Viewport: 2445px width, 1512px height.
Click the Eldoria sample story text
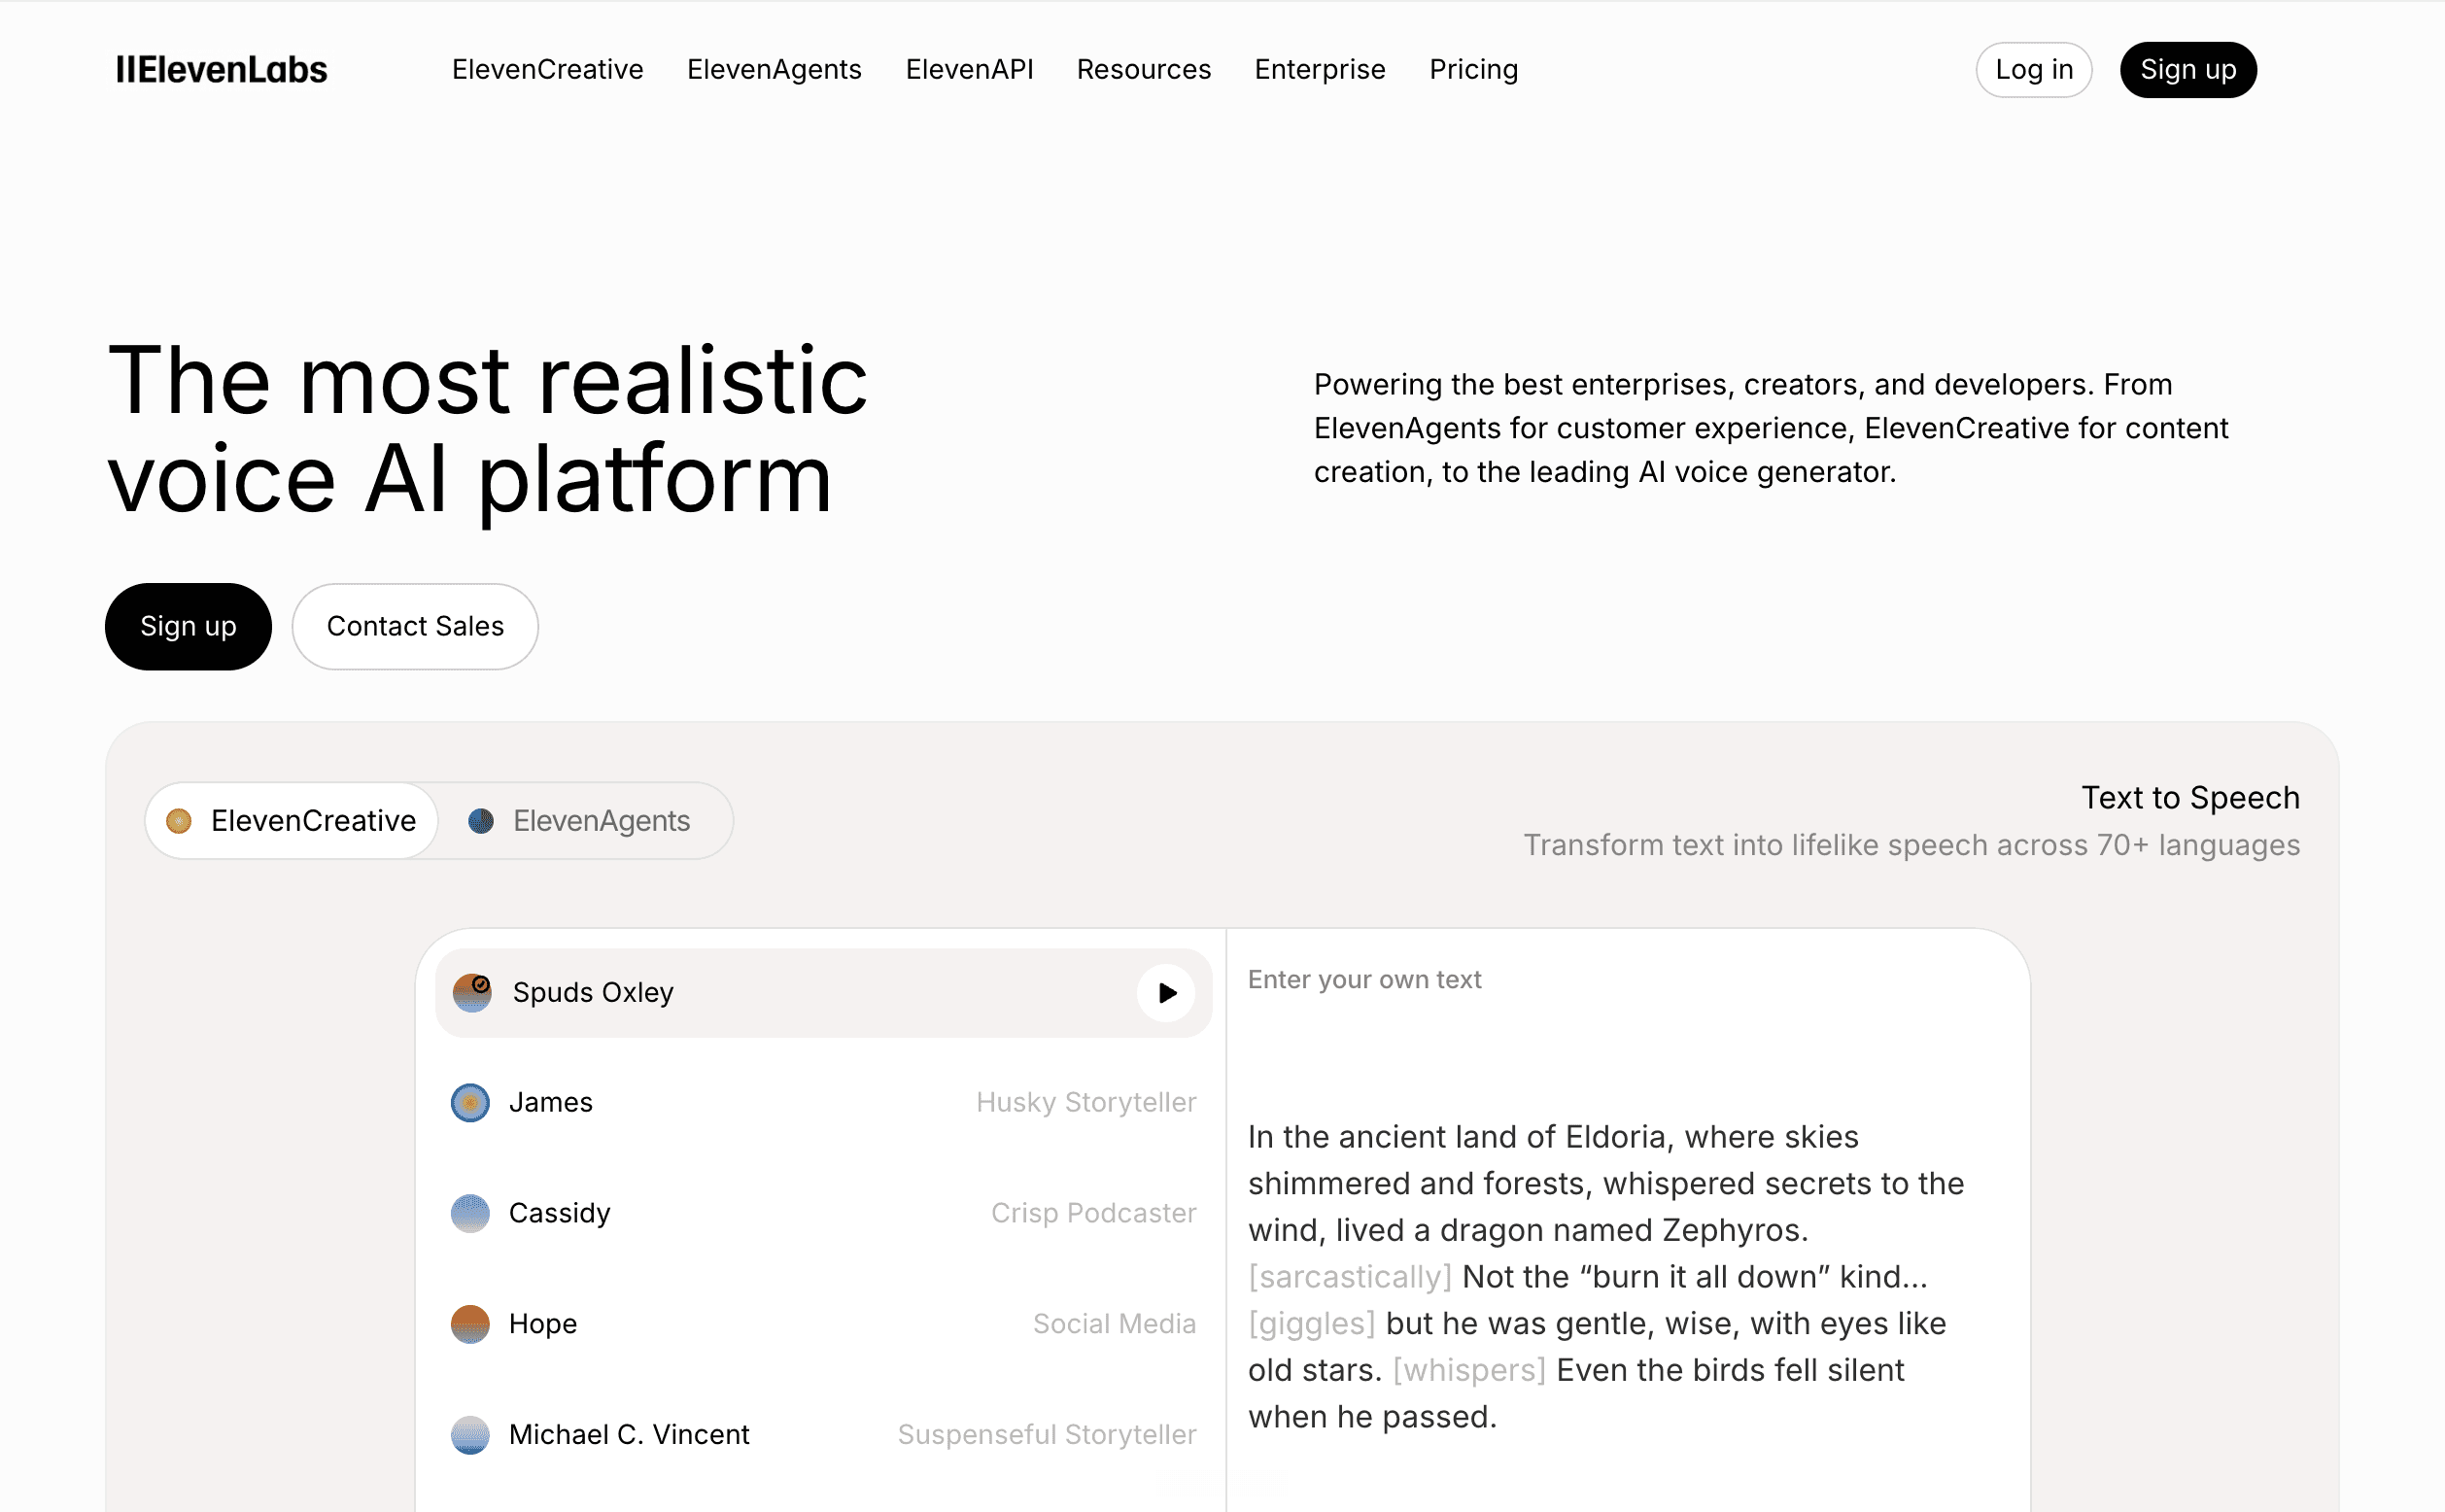1606,1276
